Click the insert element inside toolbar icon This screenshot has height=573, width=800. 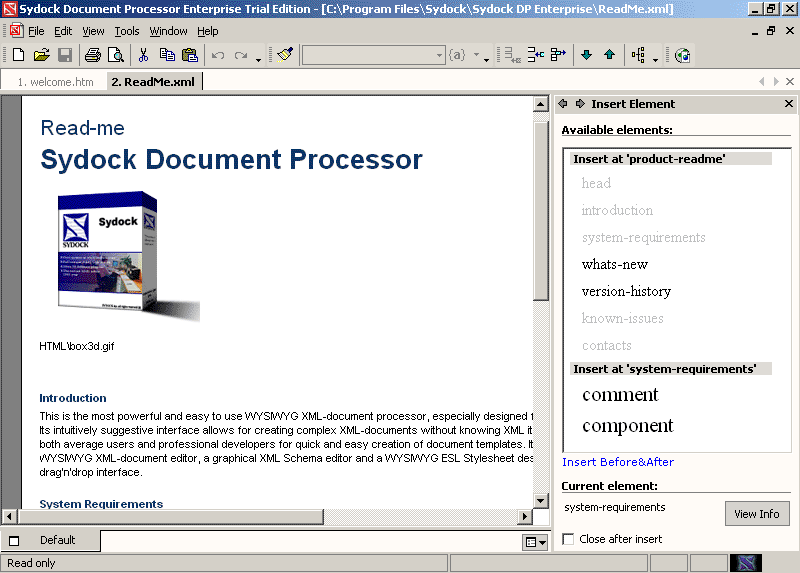pos(535,55)
